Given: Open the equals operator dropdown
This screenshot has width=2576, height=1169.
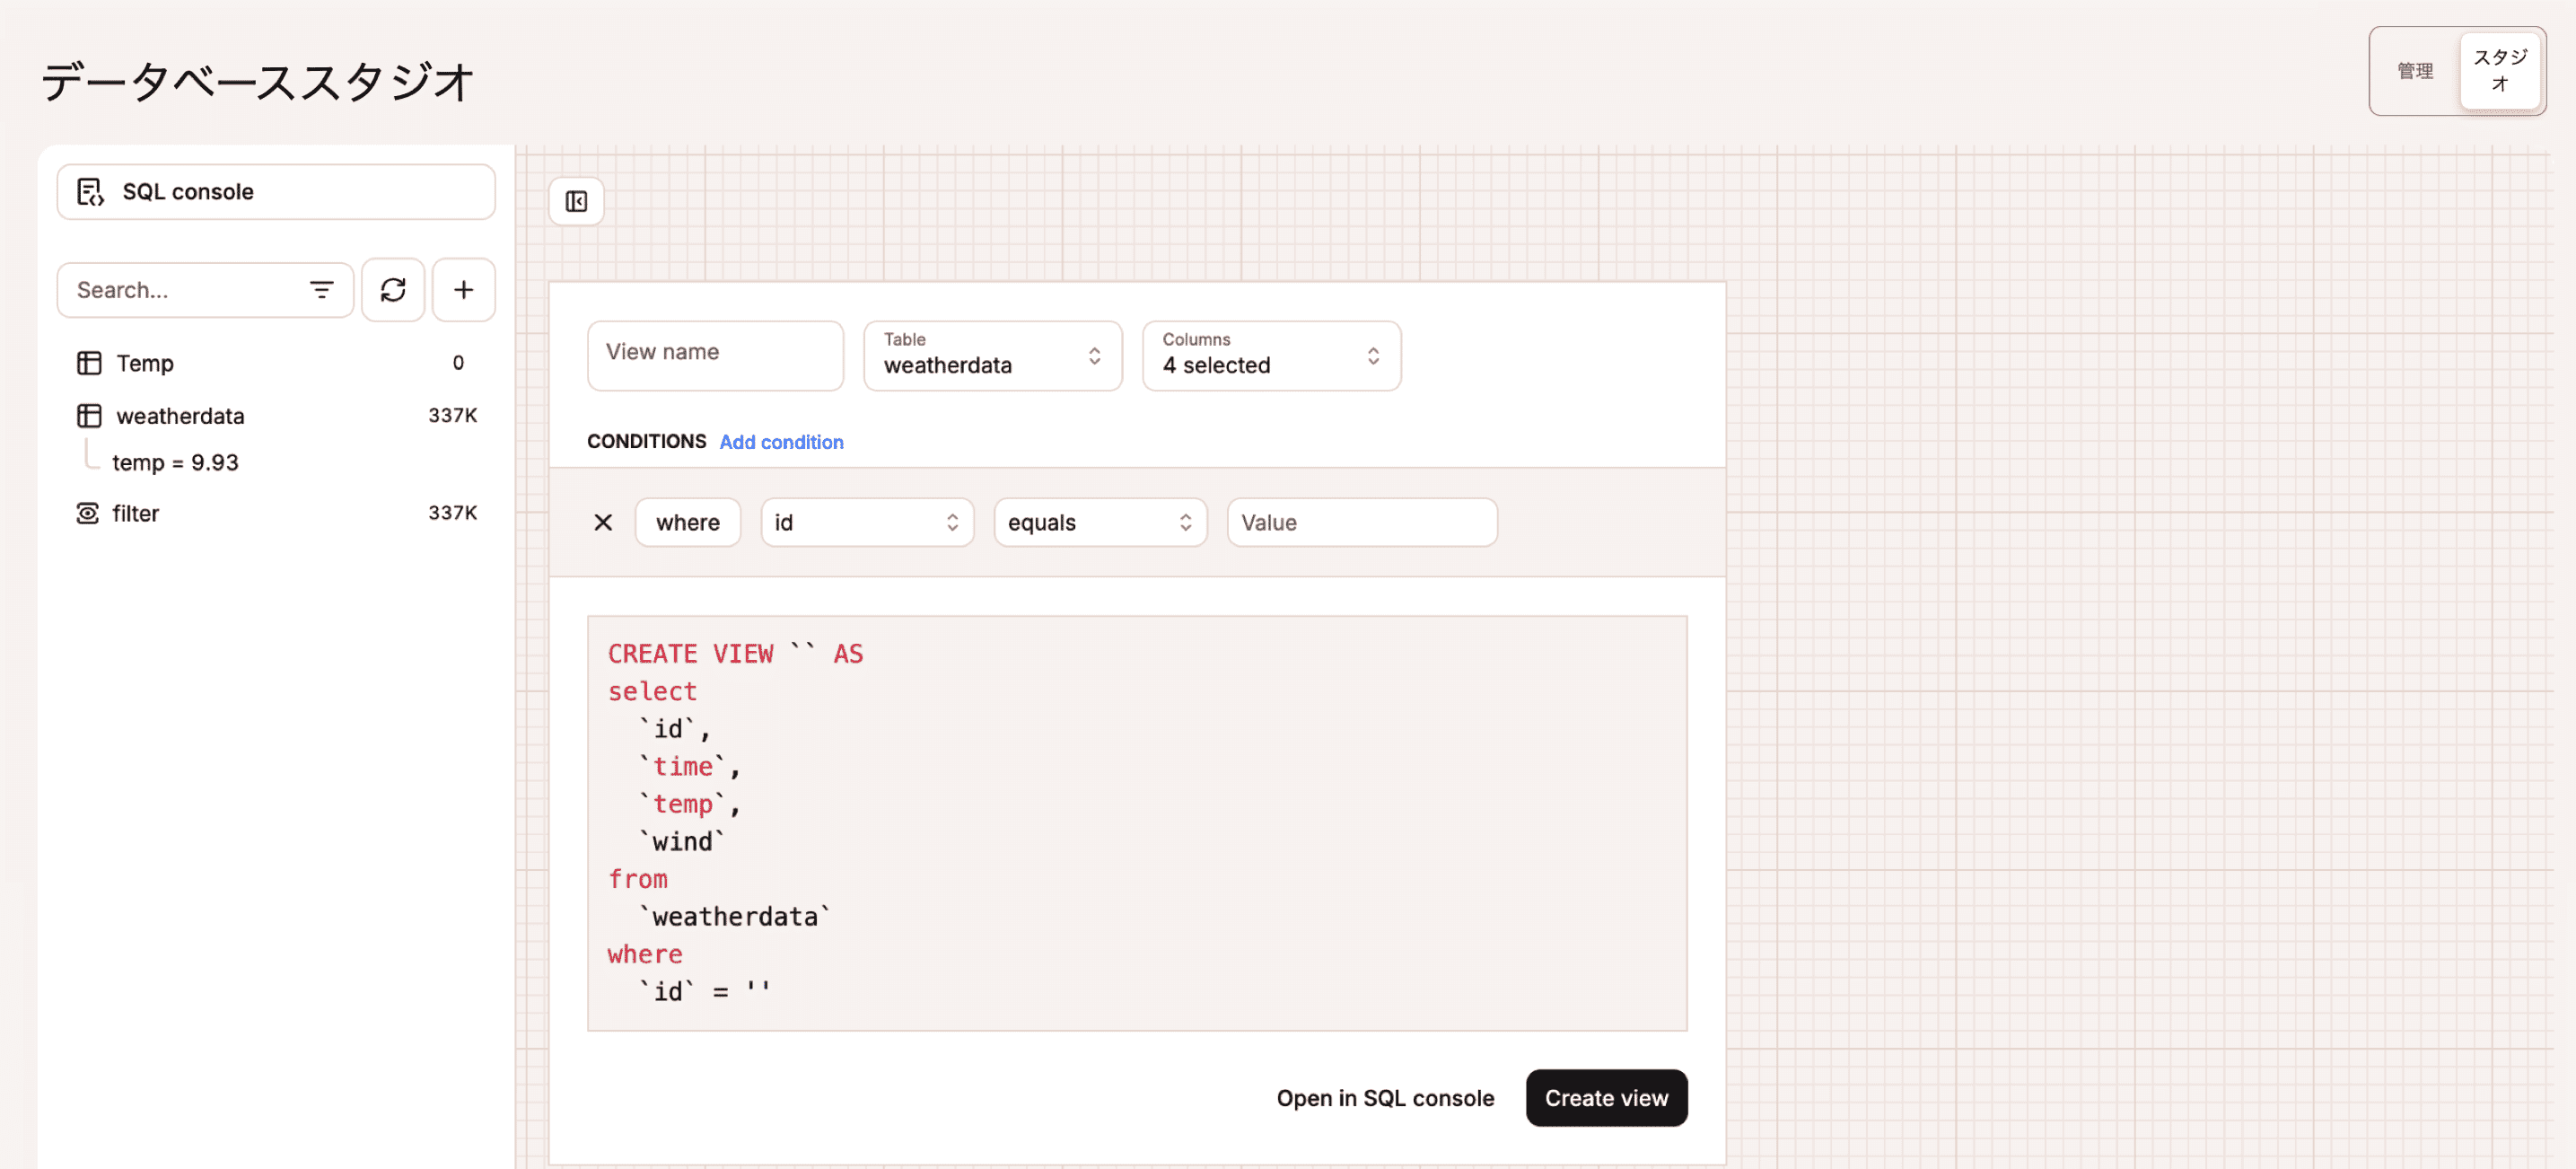Looking at the screenshot, I should tap(1099, 522).
